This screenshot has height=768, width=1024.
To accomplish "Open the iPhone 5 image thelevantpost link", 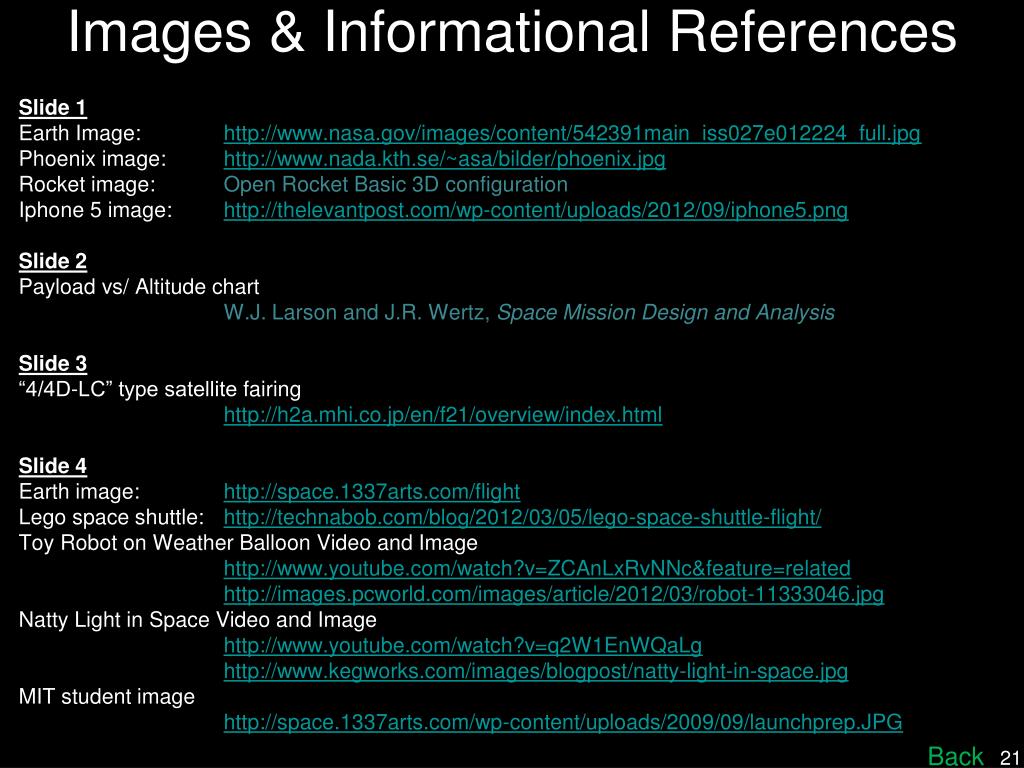I will point(536,210).
